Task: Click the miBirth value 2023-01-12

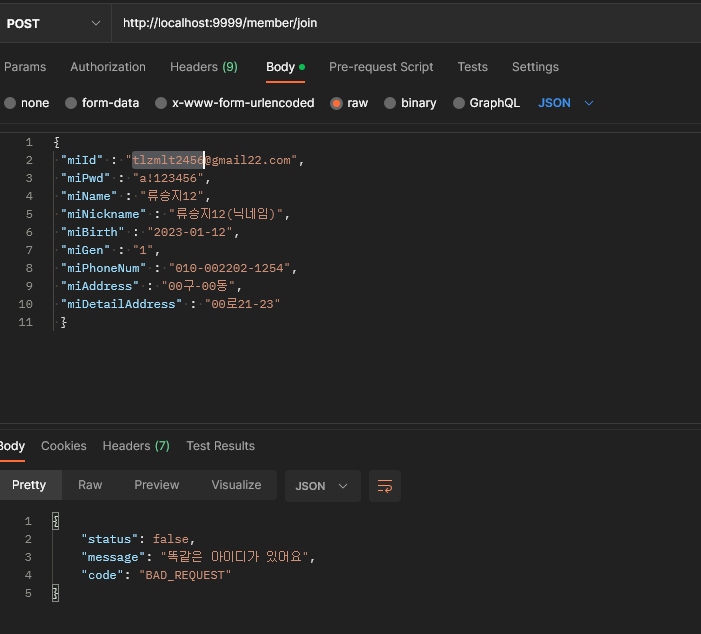Action: 190,232
